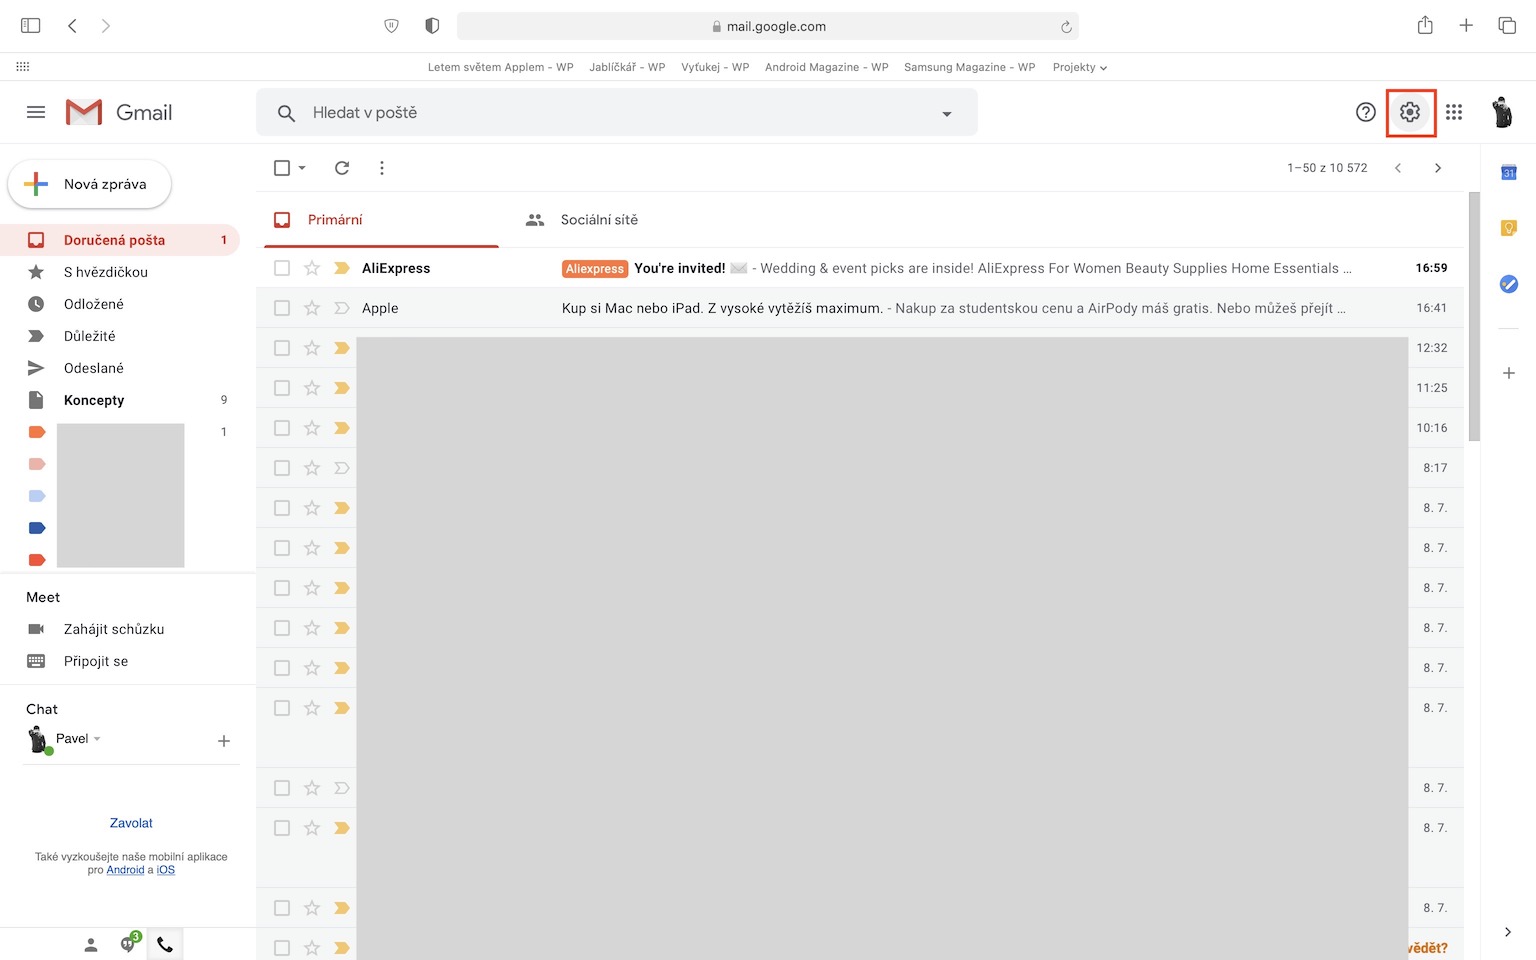Click the search magnifier icon
The height and width of the screenshot is (960, 1536).
tap(286, 113)
